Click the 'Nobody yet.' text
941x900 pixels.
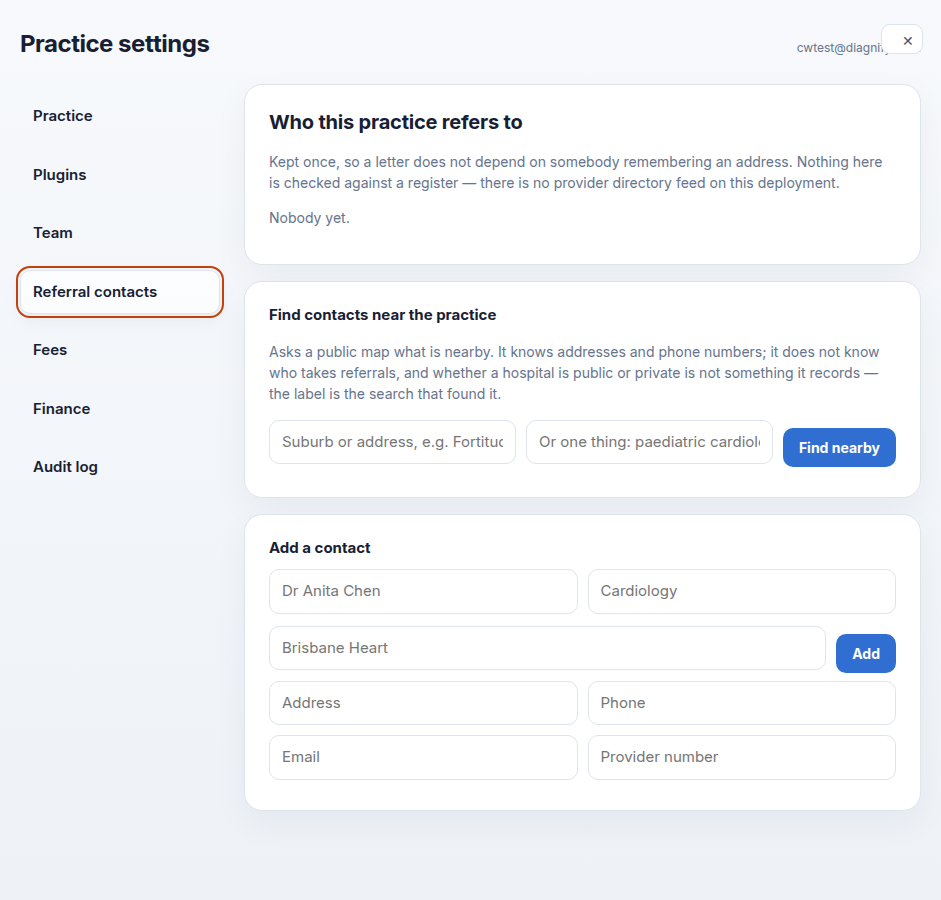(309, 218)
